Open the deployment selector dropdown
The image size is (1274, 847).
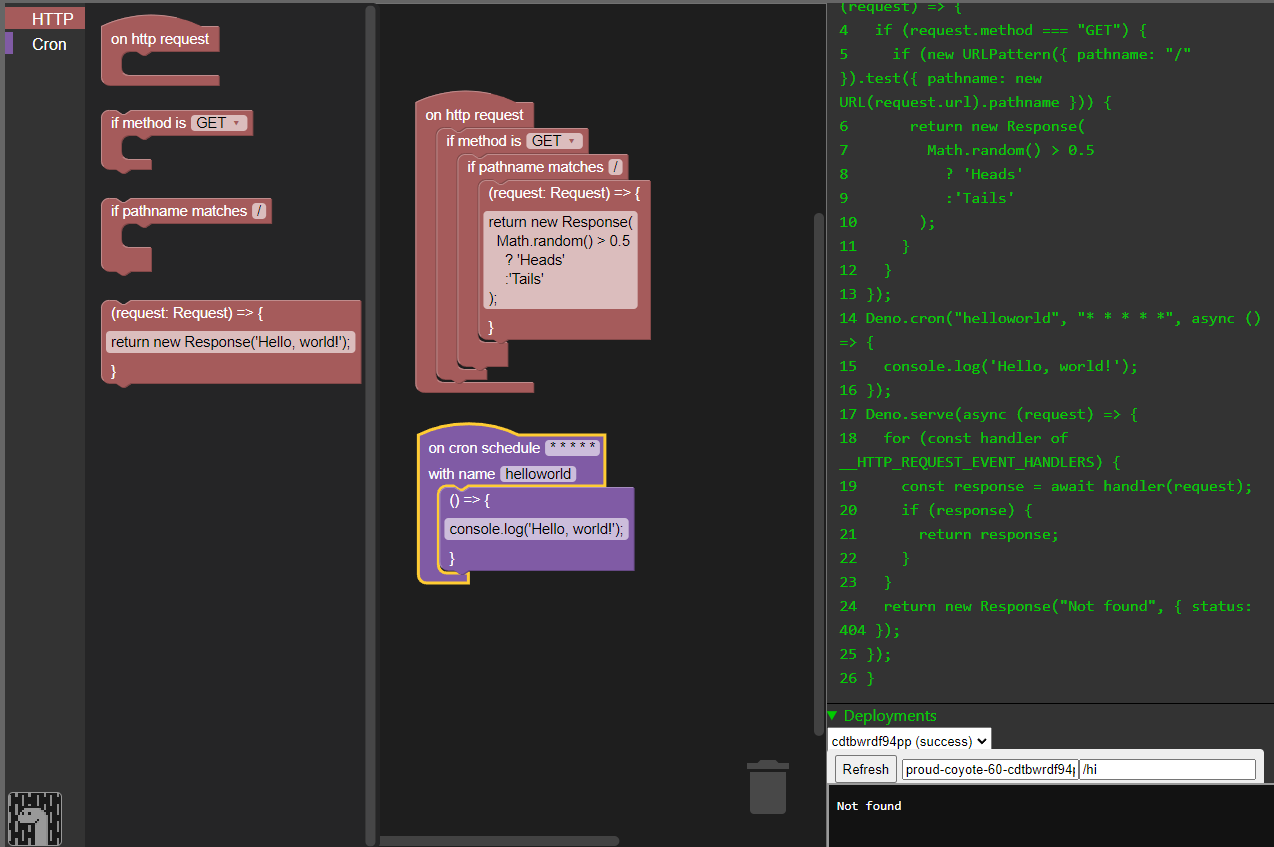[x=909, y=741]
